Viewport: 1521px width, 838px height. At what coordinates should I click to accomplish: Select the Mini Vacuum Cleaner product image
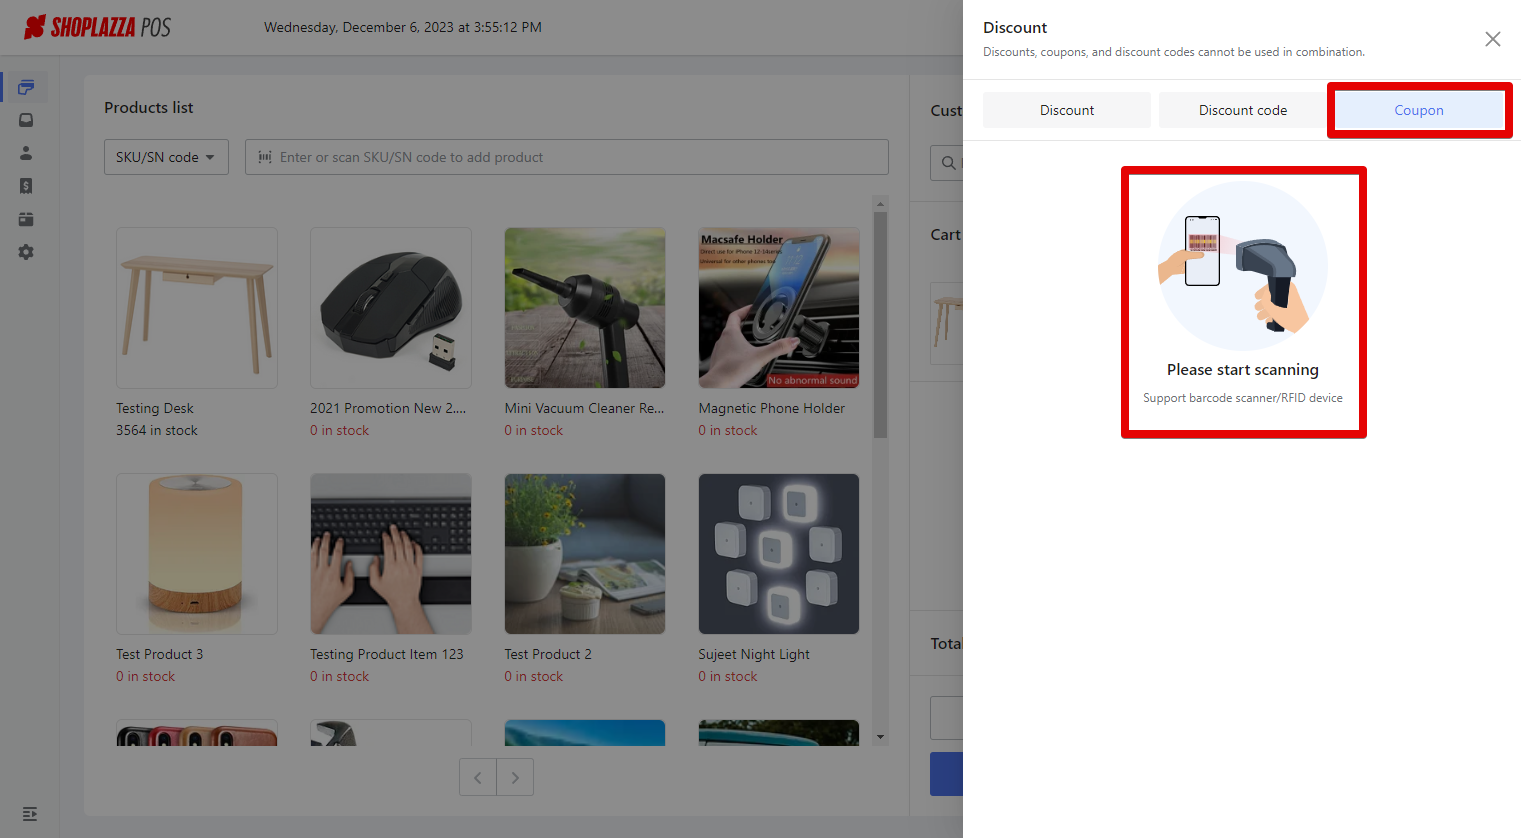[585, 308]
